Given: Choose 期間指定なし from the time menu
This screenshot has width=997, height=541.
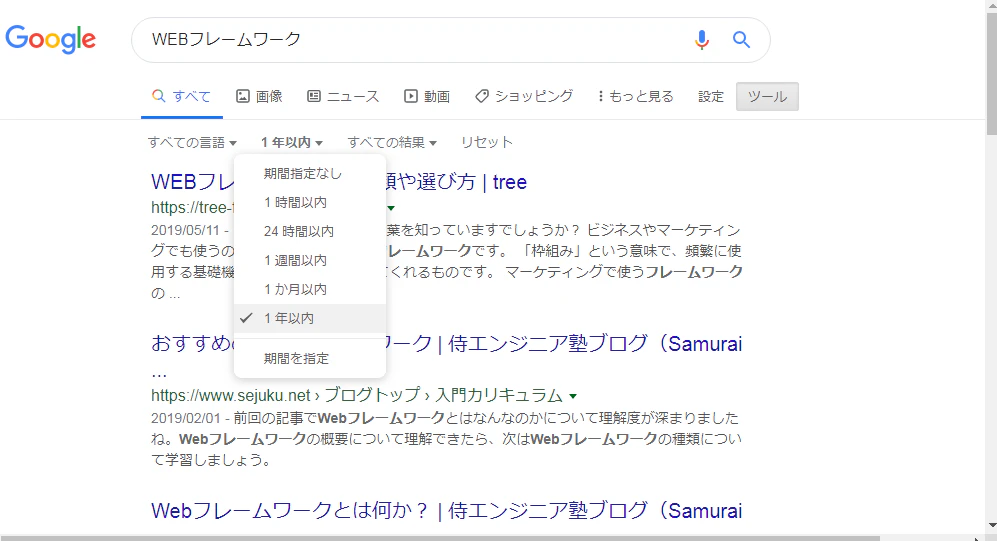Looking at the screenshot, I should pos(310,174).
